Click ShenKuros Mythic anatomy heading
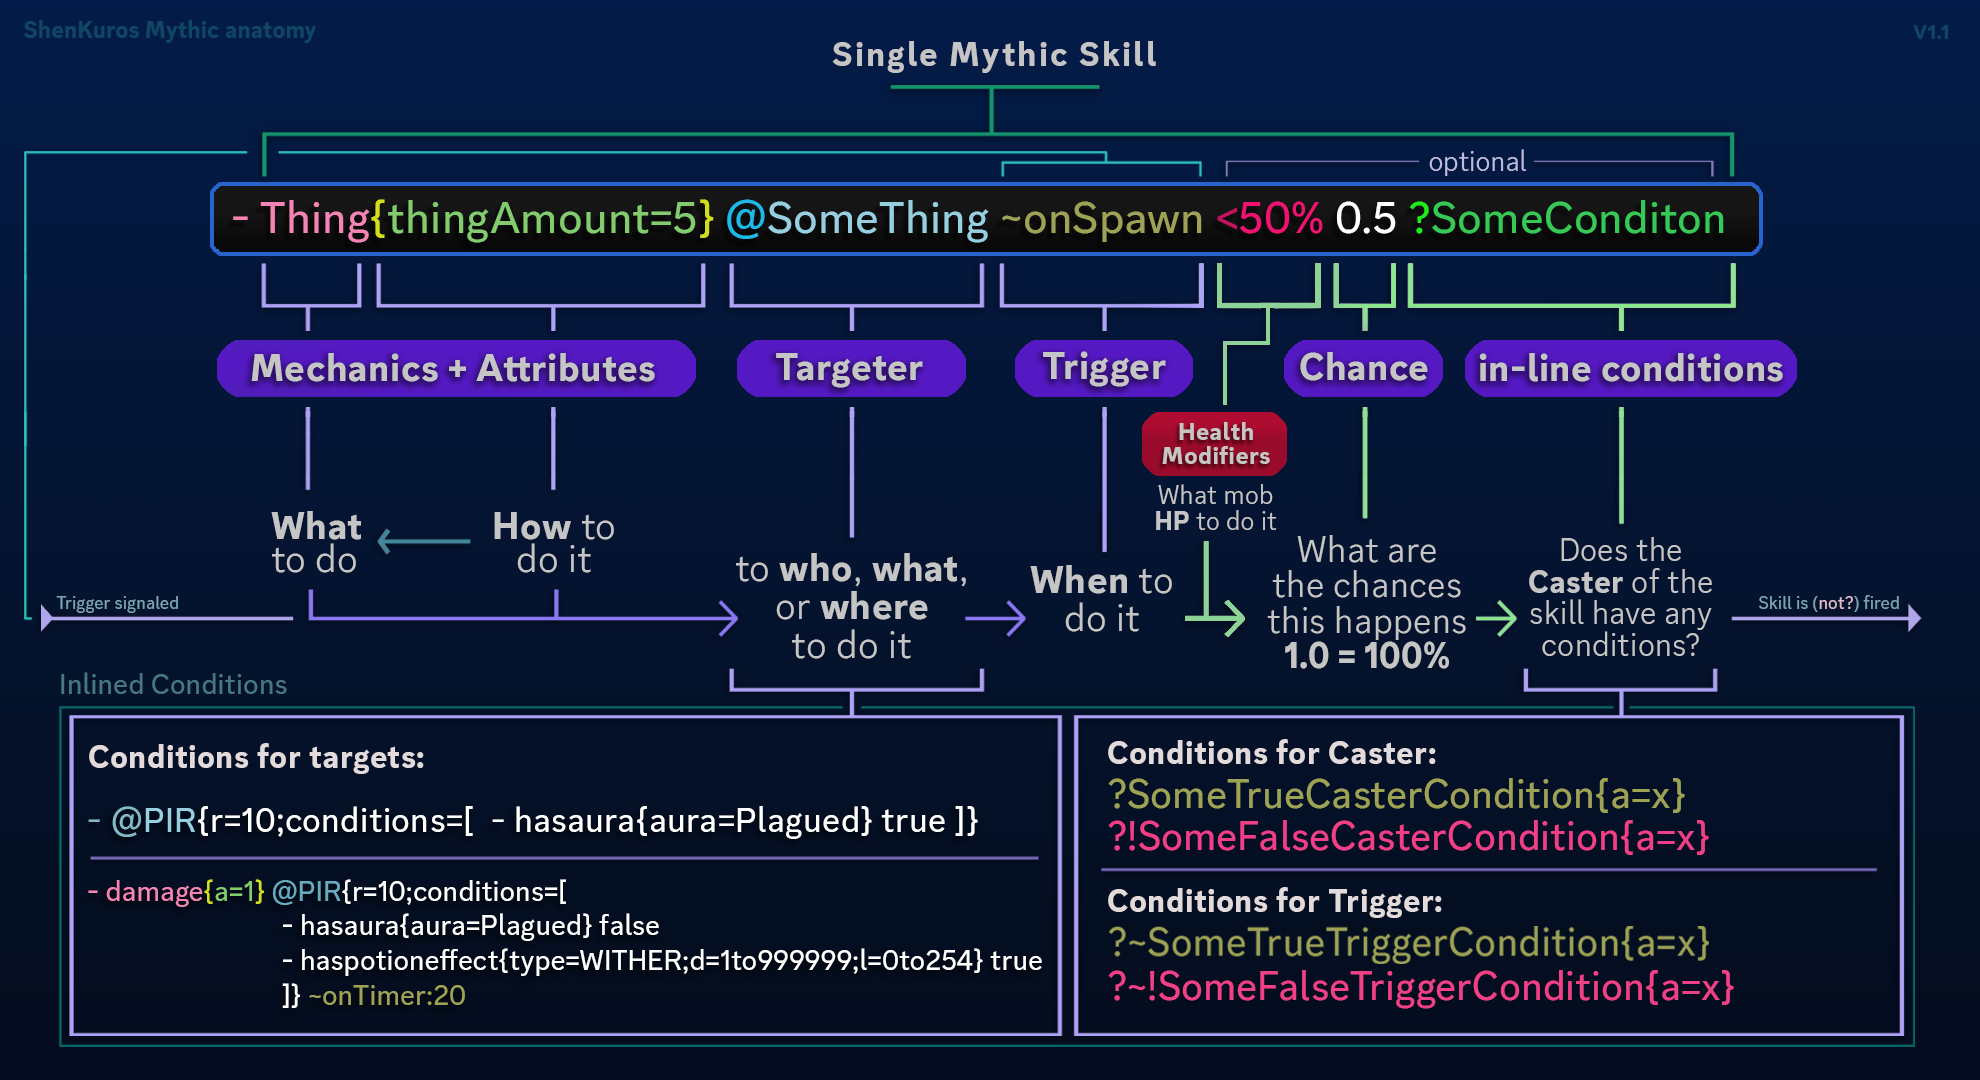Viewport: 1980px width, 1080px height. (170, 30)
